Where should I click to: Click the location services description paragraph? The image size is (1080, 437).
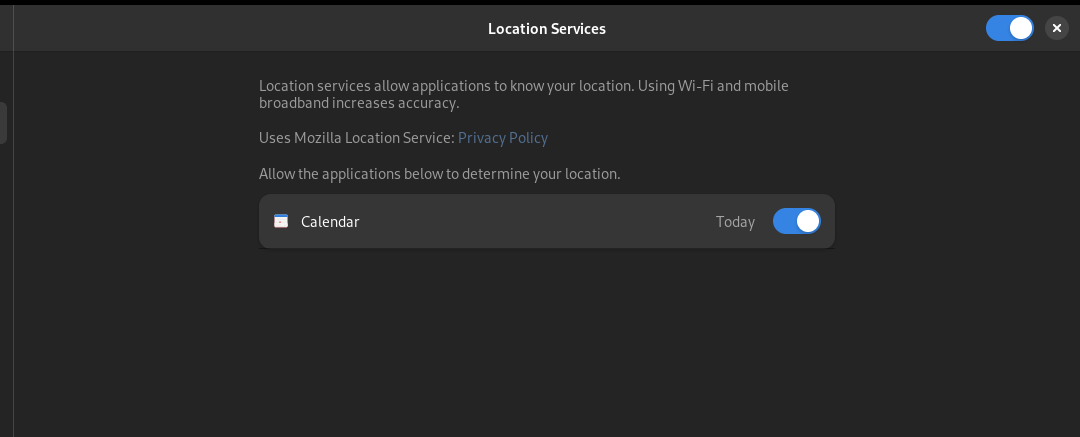[x=523, y=94]
